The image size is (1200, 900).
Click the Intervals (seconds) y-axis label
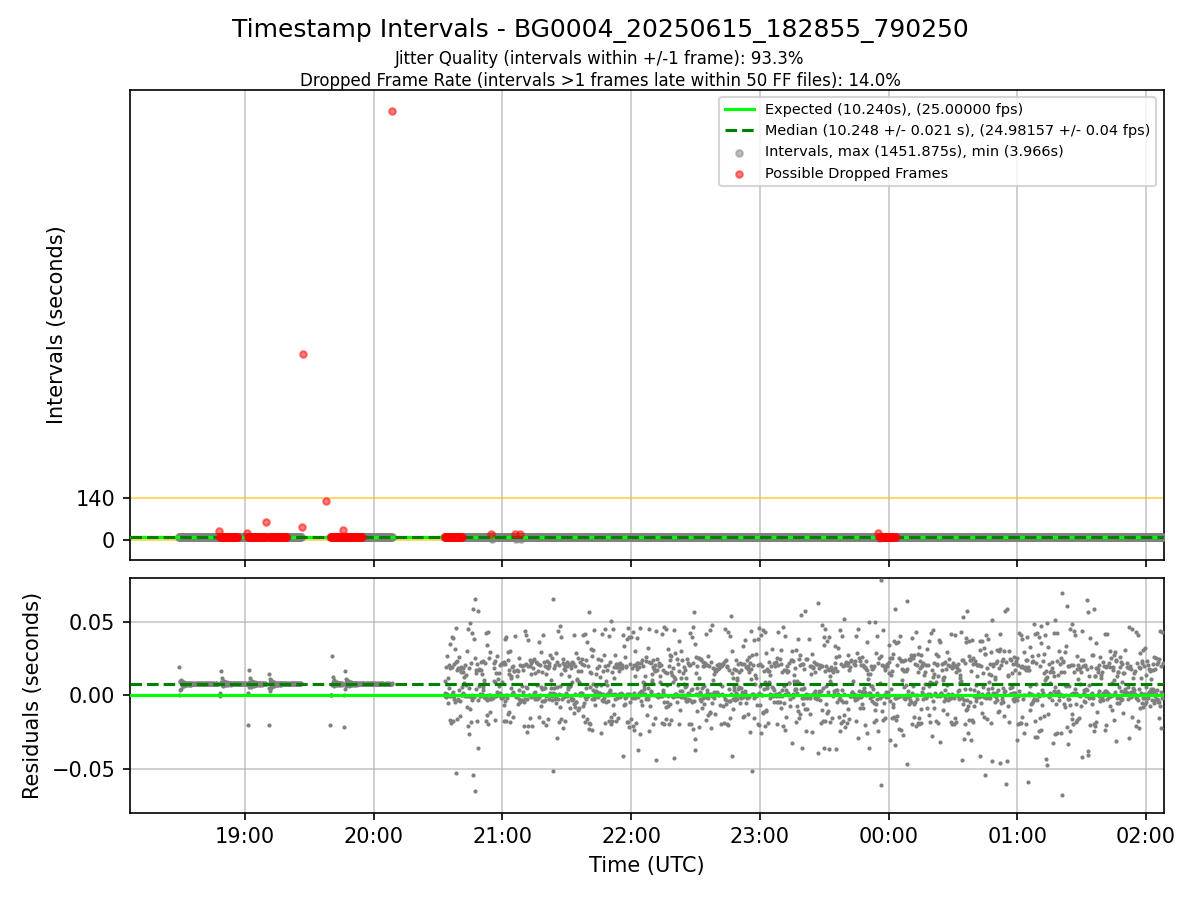click(x=56, y=325)
